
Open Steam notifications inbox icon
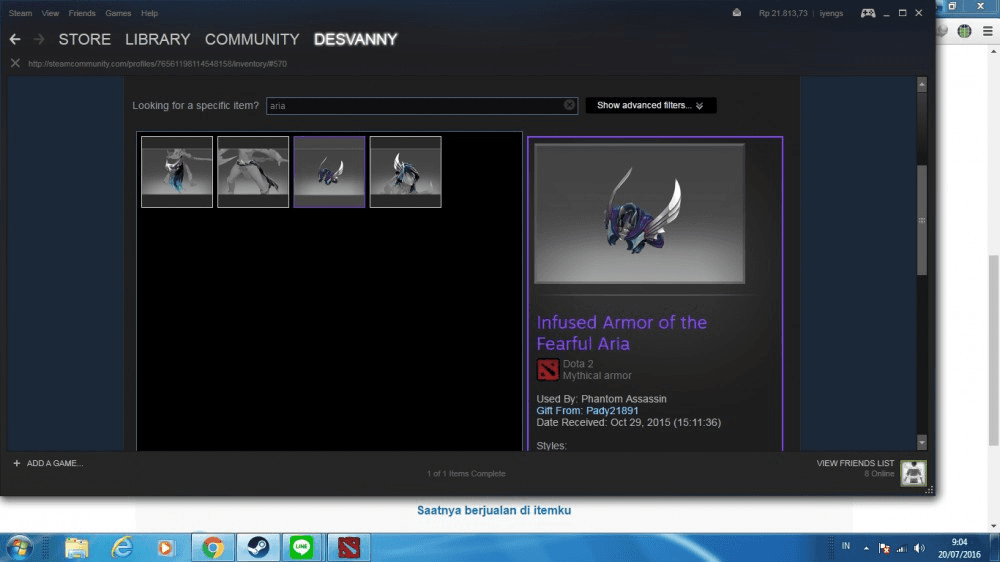[737, 13]
